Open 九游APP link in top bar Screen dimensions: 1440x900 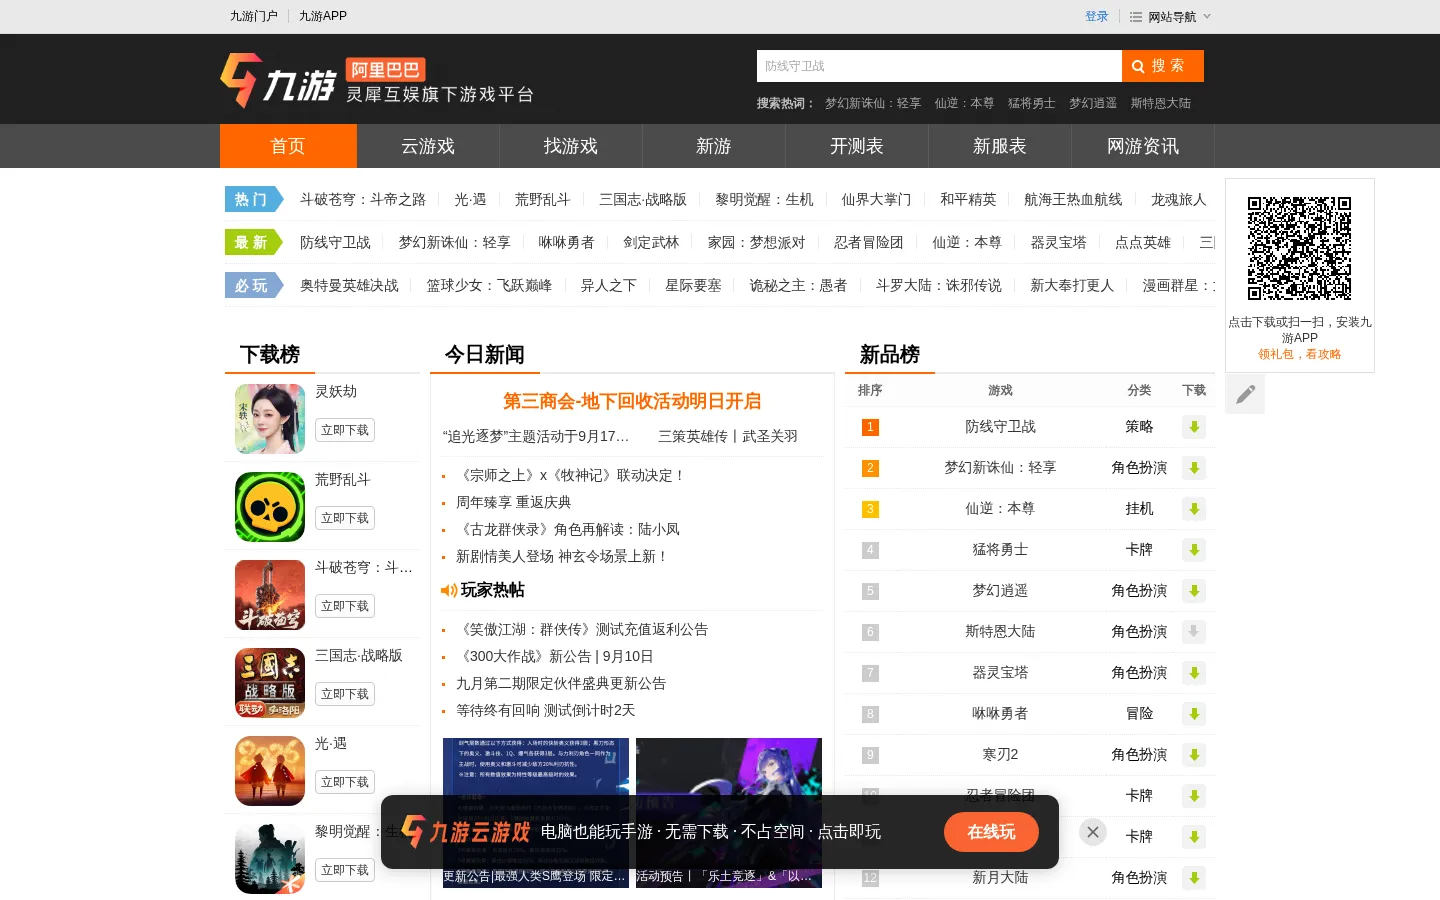pos(323,16)
